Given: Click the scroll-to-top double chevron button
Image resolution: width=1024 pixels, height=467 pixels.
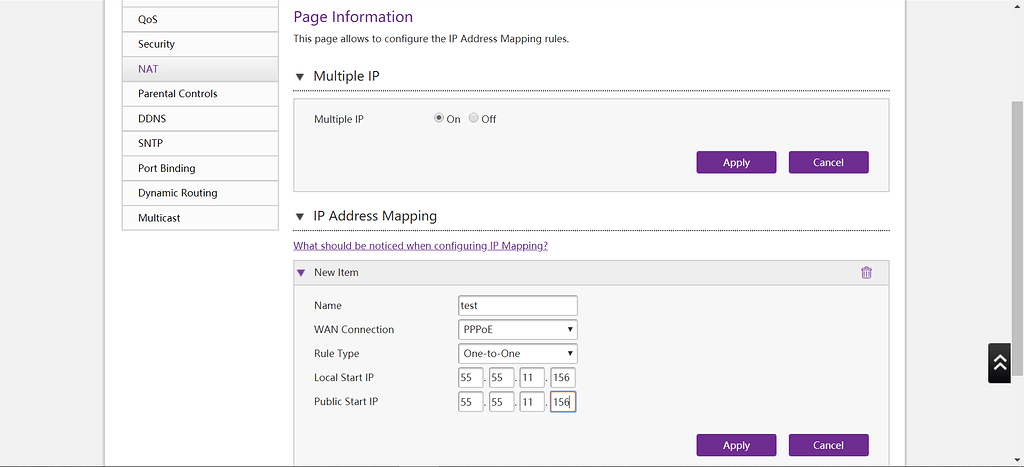Looking at the screenshot, I should click(x=1000, y=364).
